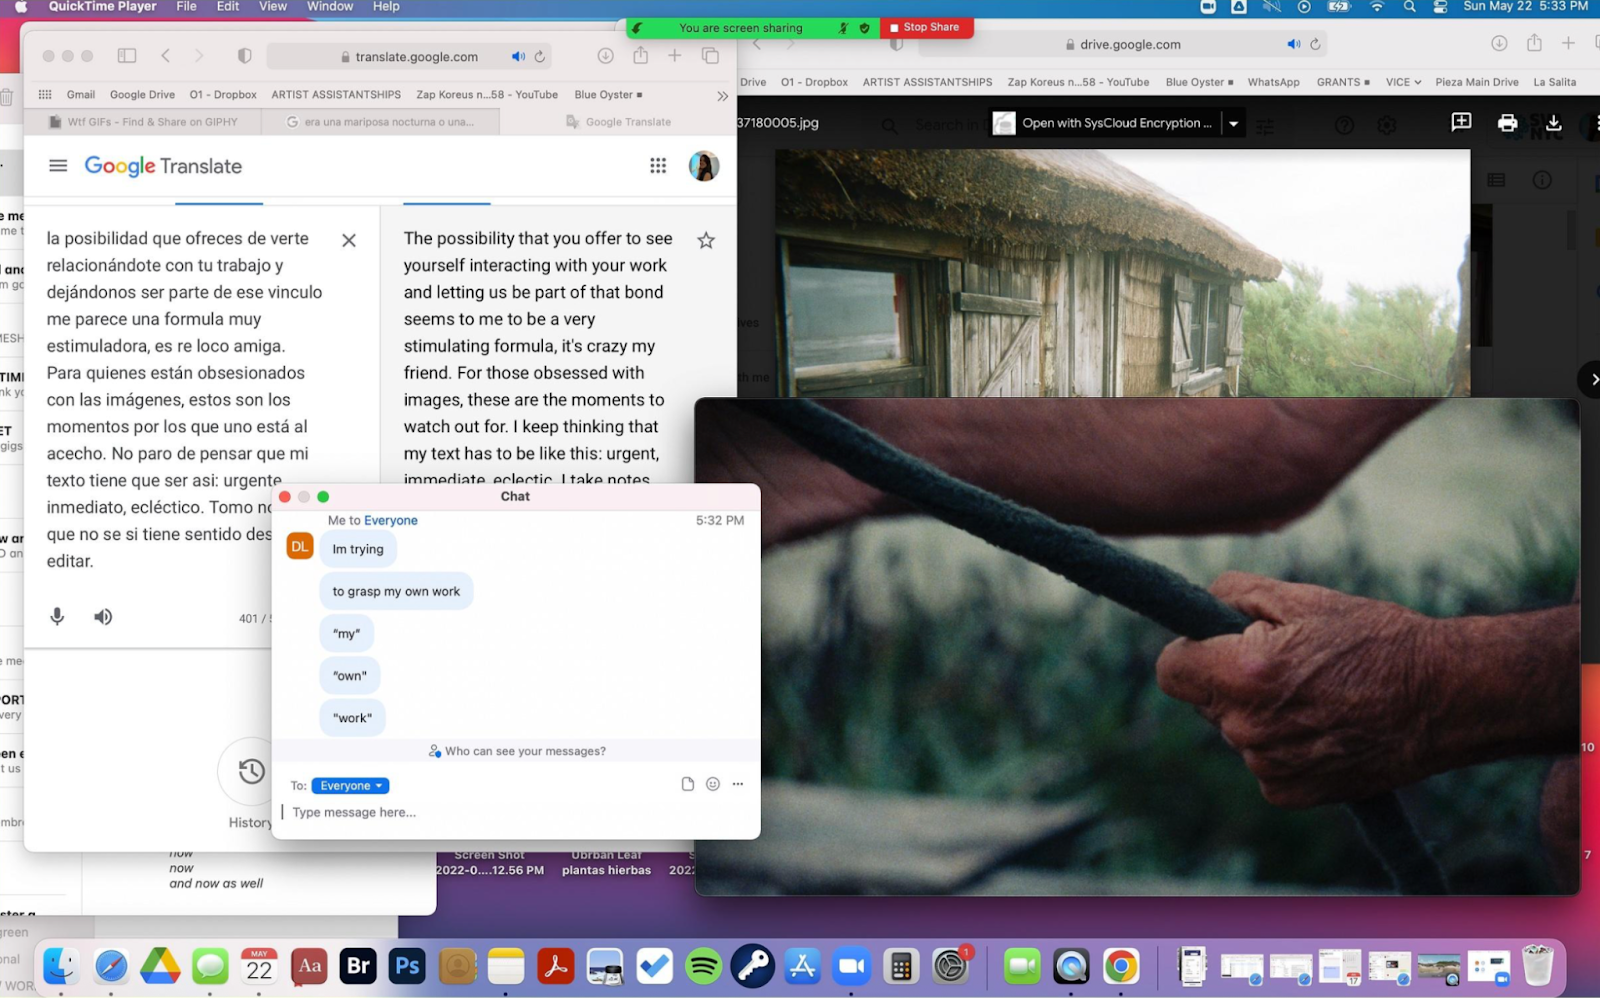Click the translate.google.com address bar

[x=411, y=57]
